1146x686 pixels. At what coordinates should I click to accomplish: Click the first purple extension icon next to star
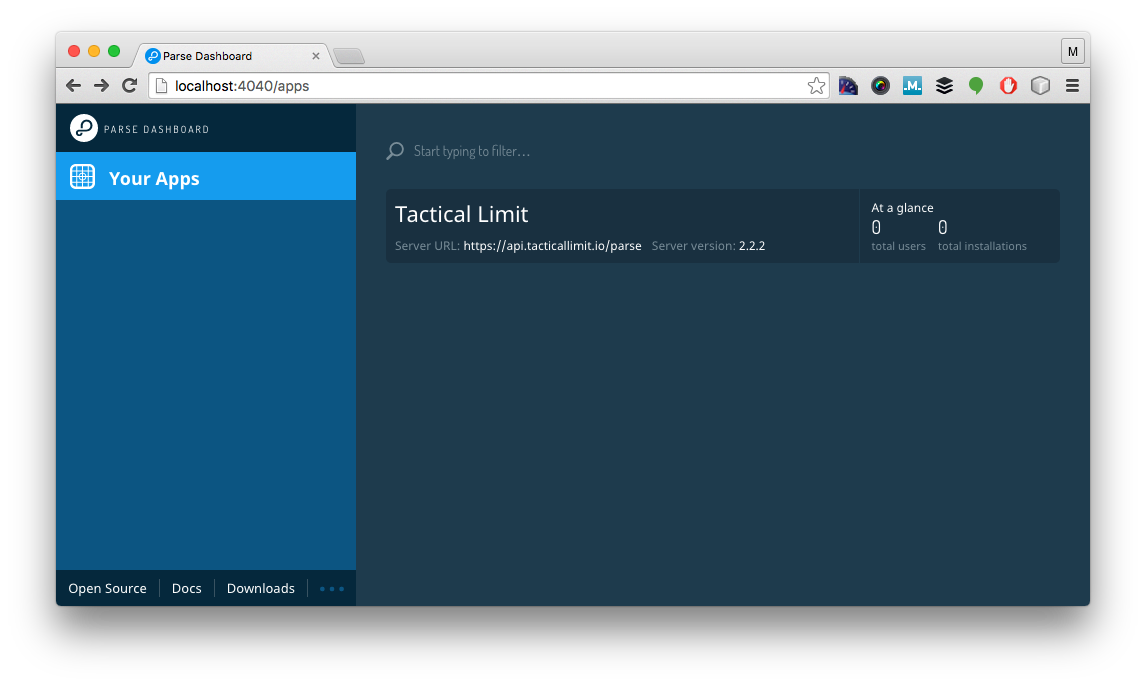click(848, 85)
